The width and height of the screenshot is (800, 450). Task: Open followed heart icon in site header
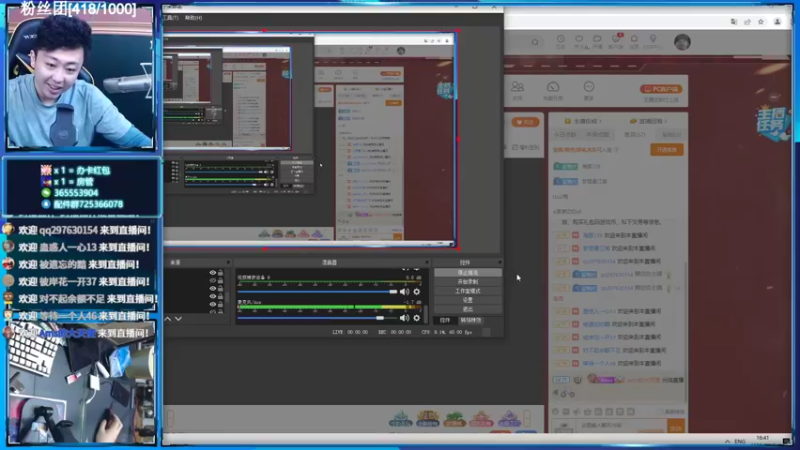[x=579, y=41]
